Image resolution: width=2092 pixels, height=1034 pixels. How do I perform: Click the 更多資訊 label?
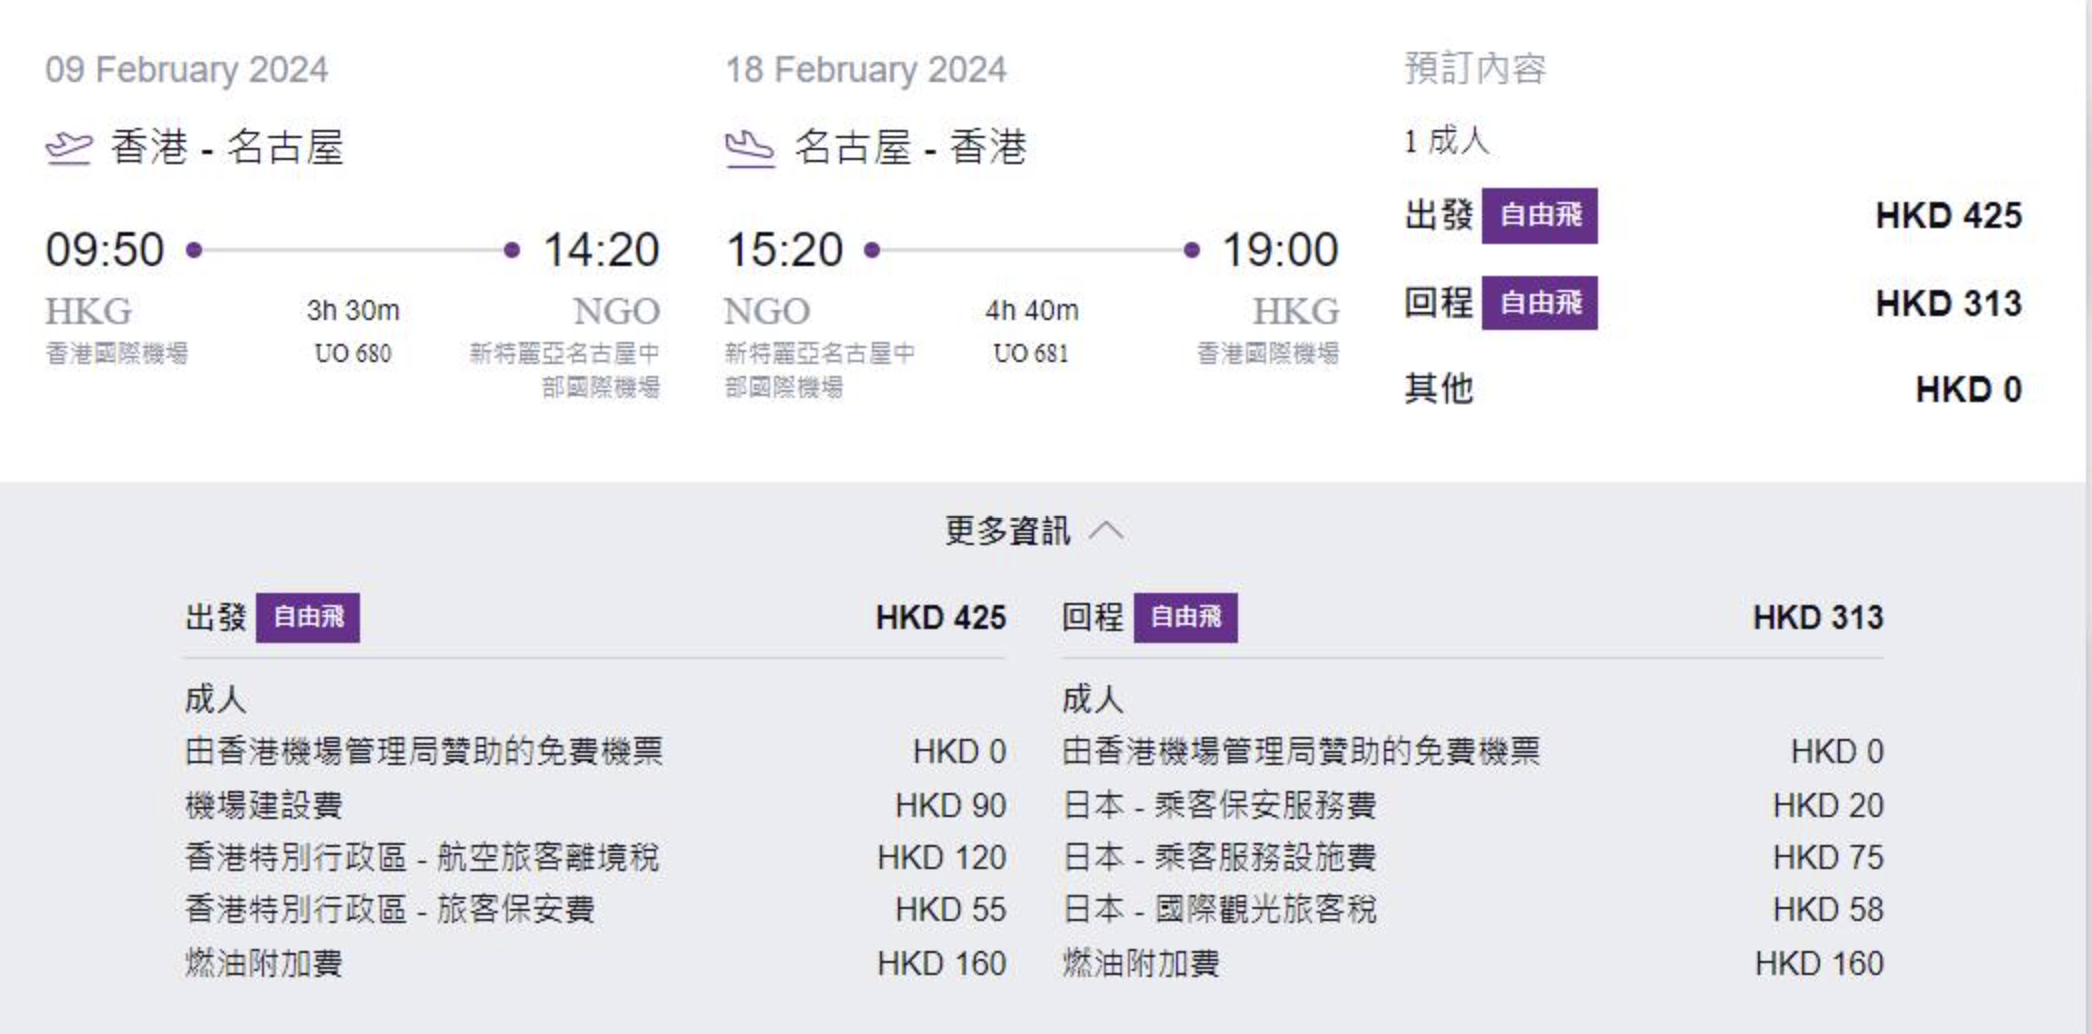click(1007, 530)
